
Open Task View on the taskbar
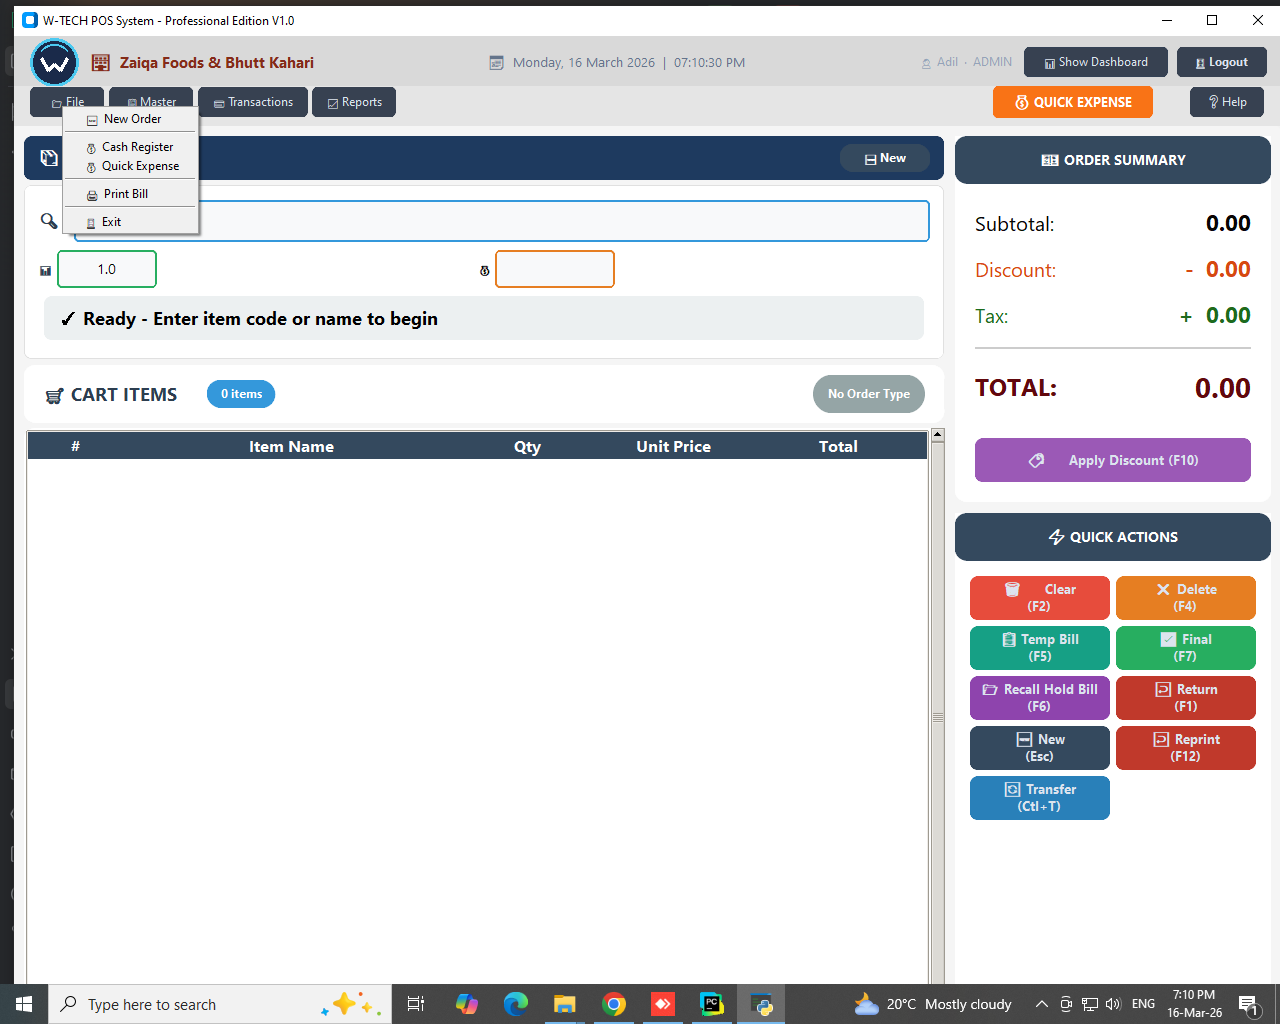point(416,1004)
